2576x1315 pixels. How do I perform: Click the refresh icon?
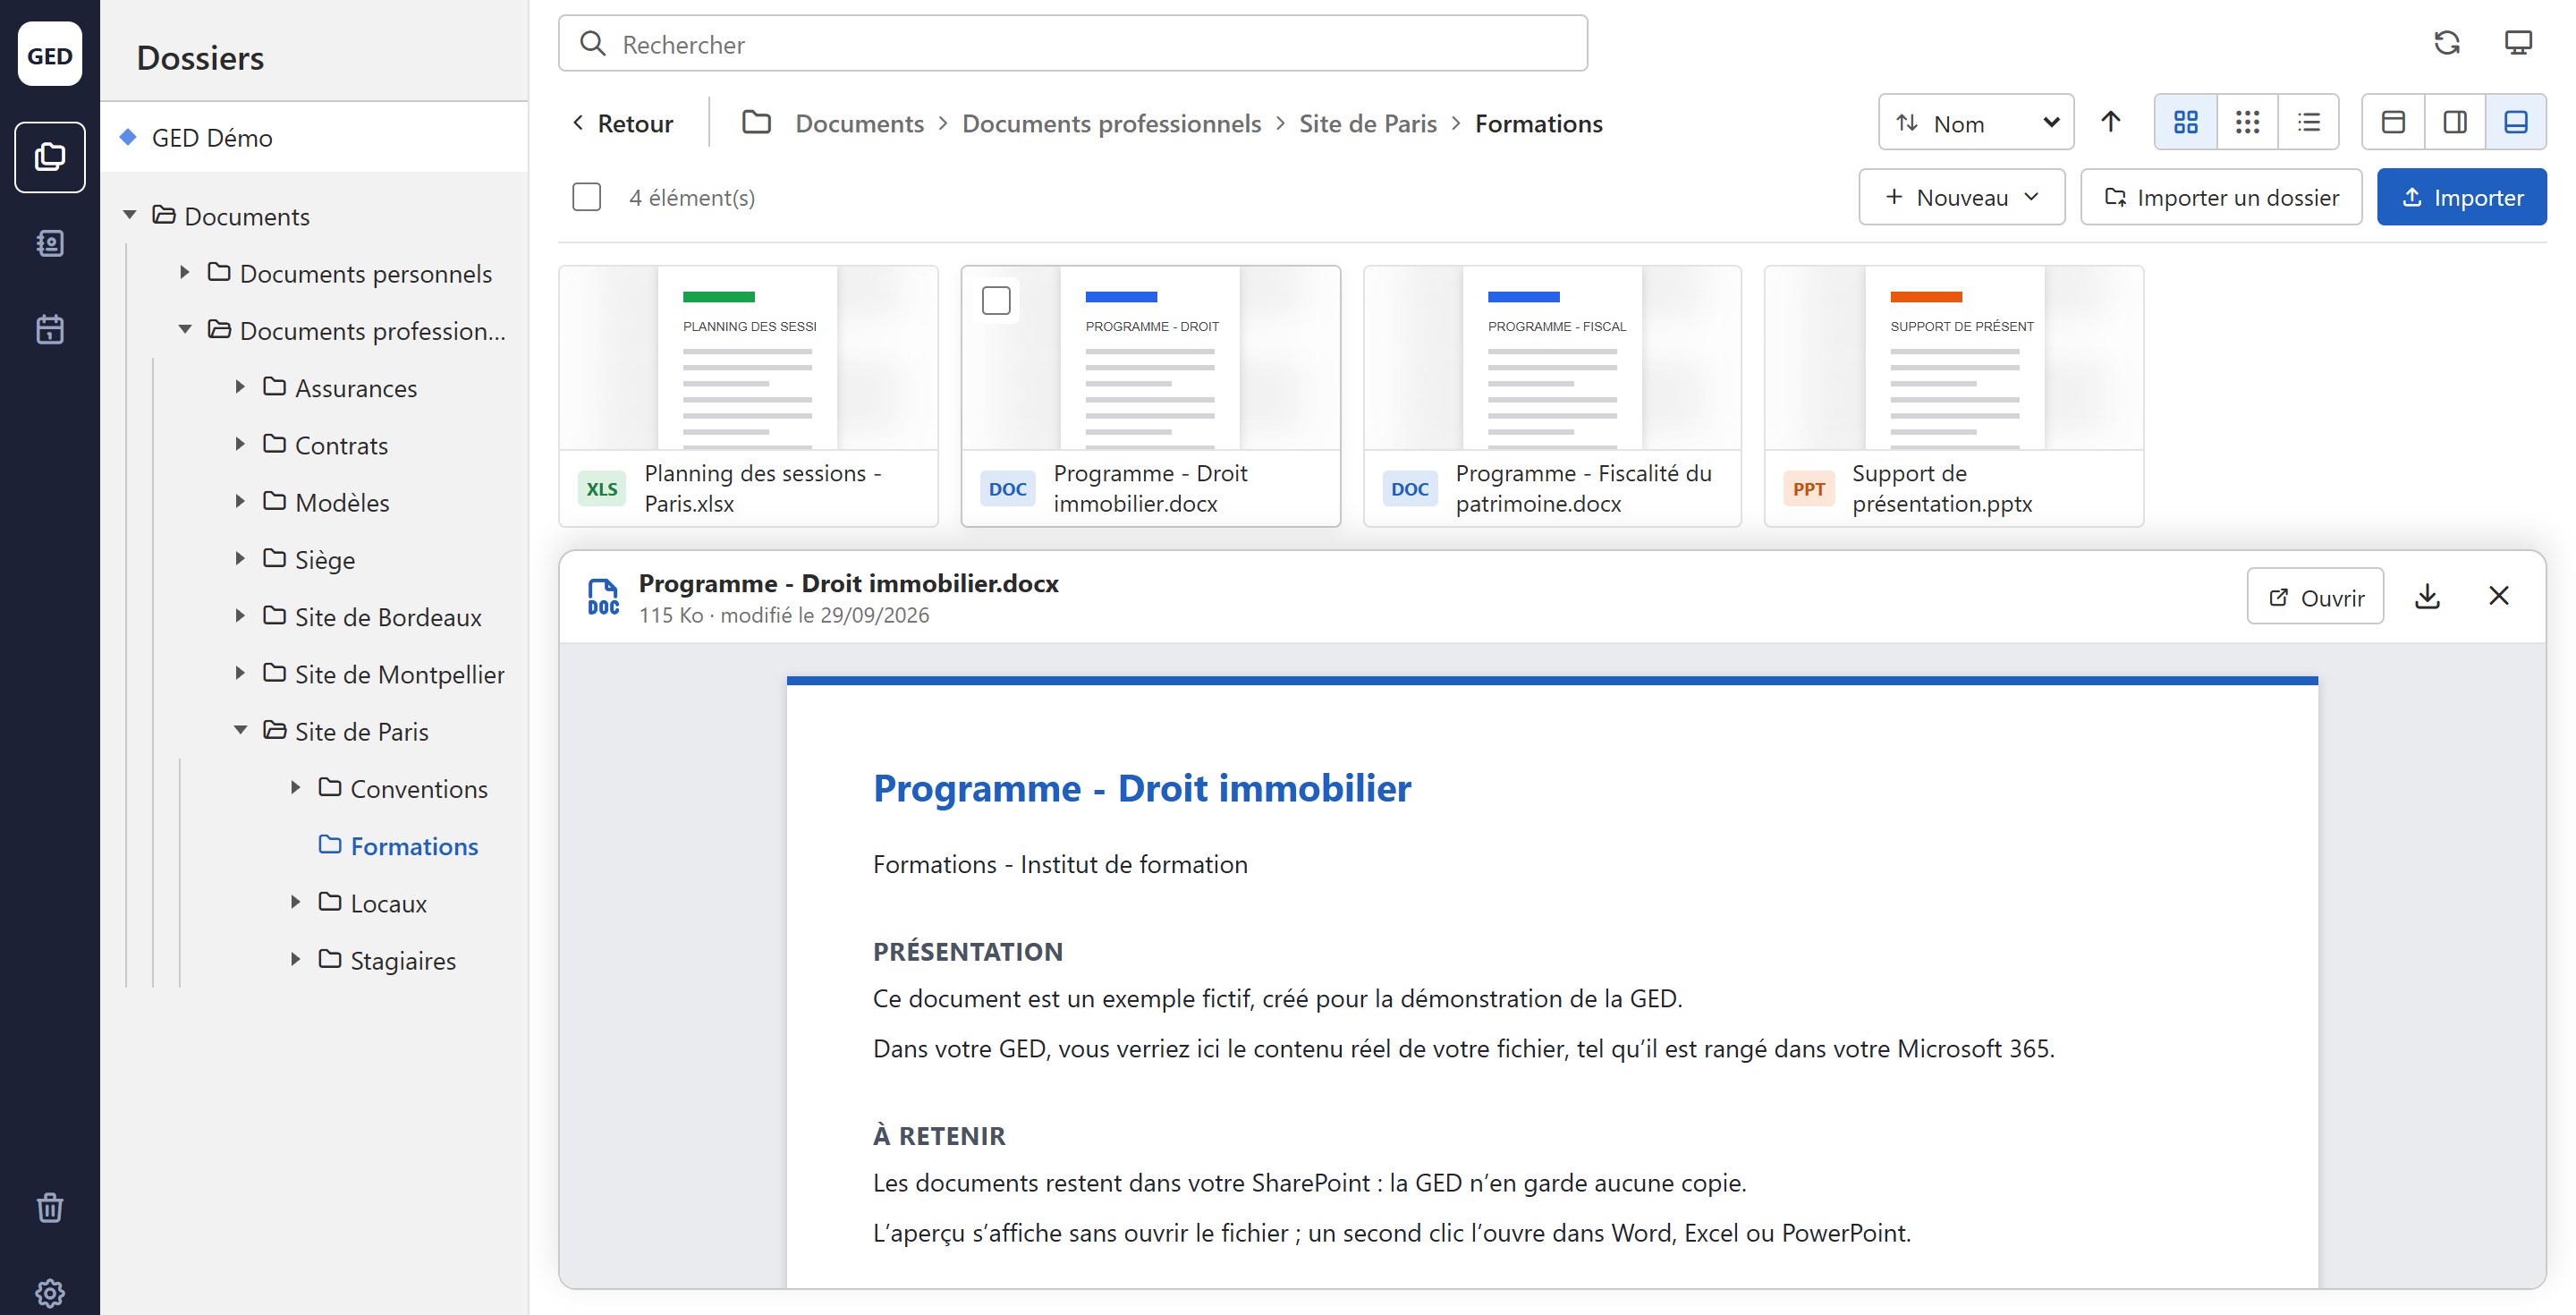pos(2447,43)
